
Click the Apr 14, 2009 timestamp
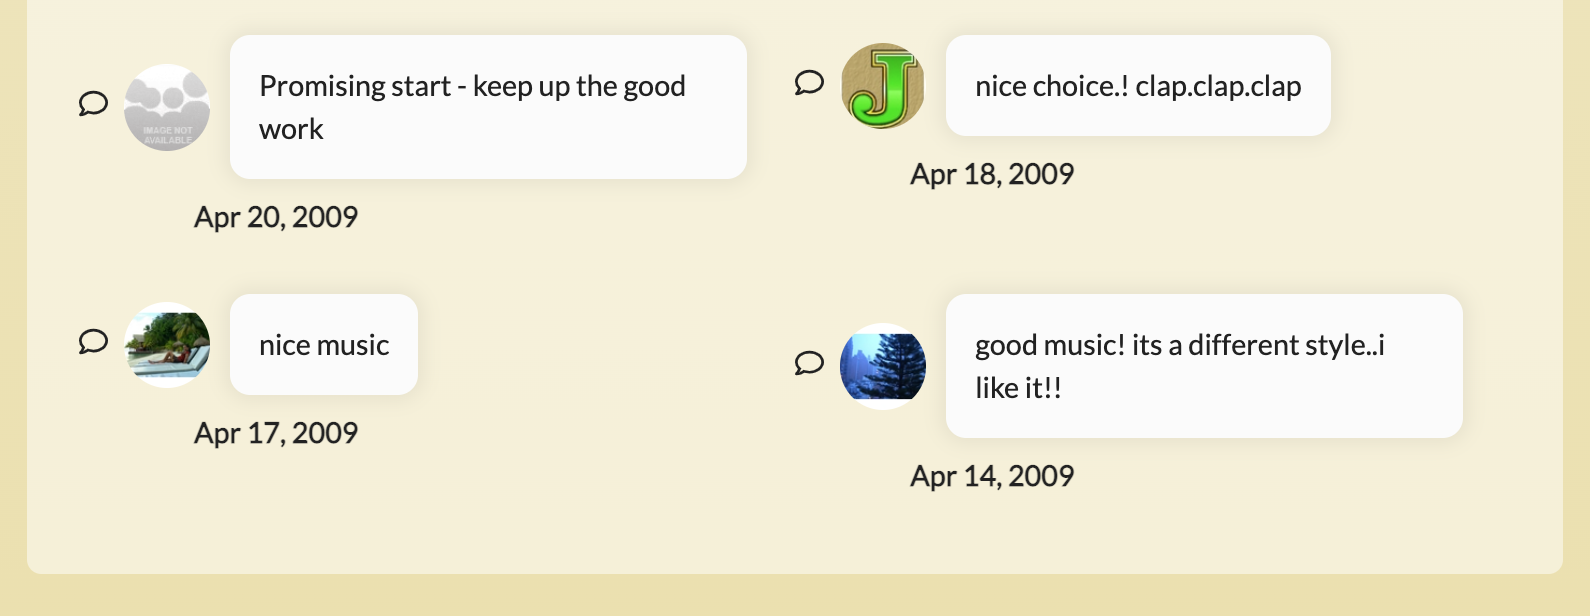[993, 476]
